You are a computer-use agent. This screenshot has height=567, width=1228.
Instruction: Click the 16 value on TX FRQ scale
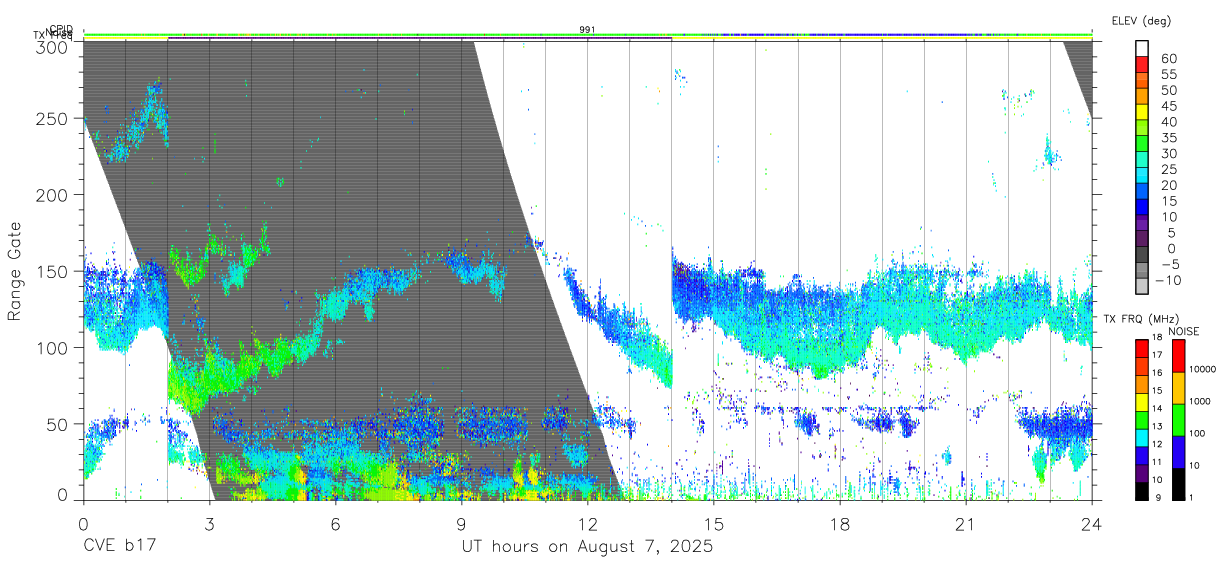(x=1157, y=373)
